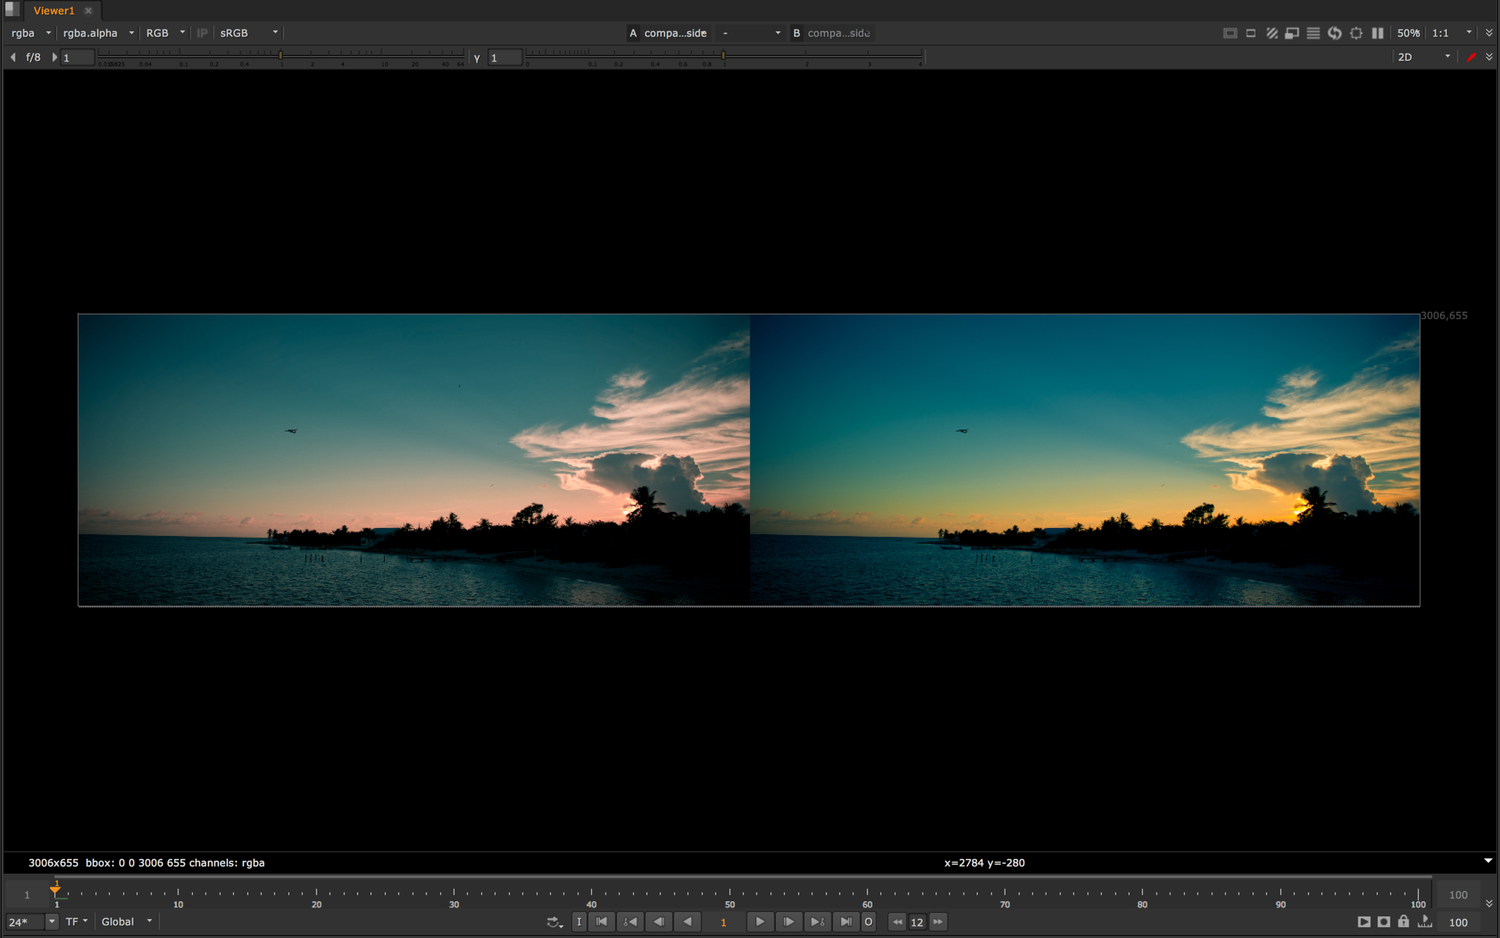Open the playback loop mode menu
The height and width of the screenshot is (938, 1500).
coord(554,922)
